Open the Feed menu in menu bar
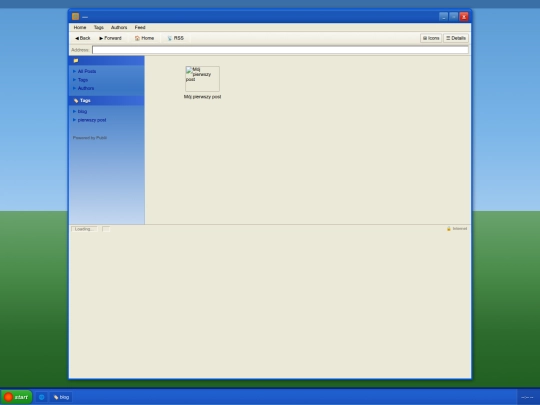The image size is (540, 405). point(140,27)
